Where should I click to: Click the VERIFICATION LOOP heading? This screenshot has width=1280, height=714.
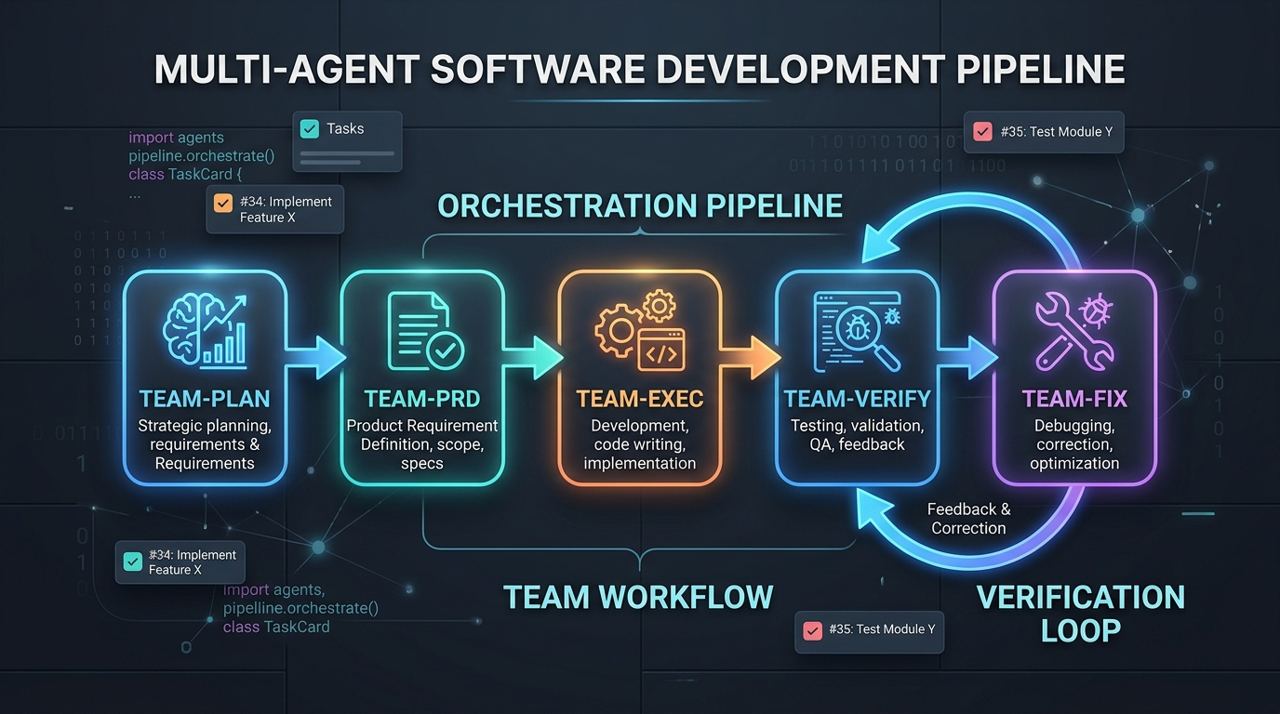pos(1081,613)
